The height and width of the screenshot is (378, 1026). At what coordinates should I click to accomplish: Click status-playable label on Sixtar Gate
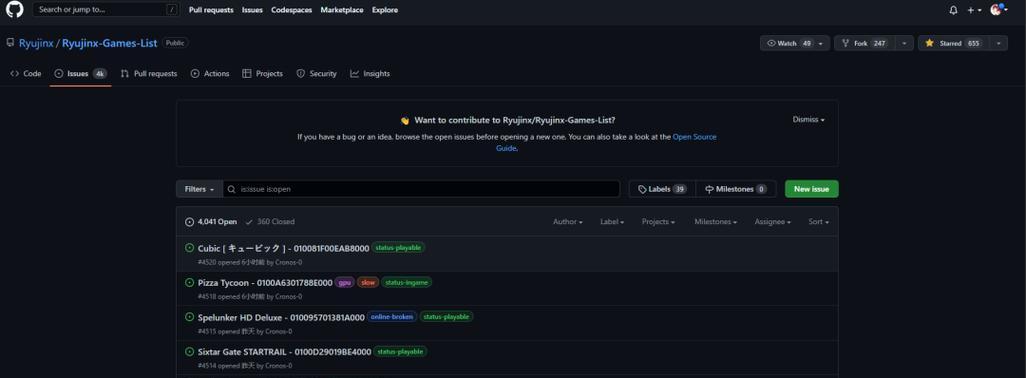[400, 351]
